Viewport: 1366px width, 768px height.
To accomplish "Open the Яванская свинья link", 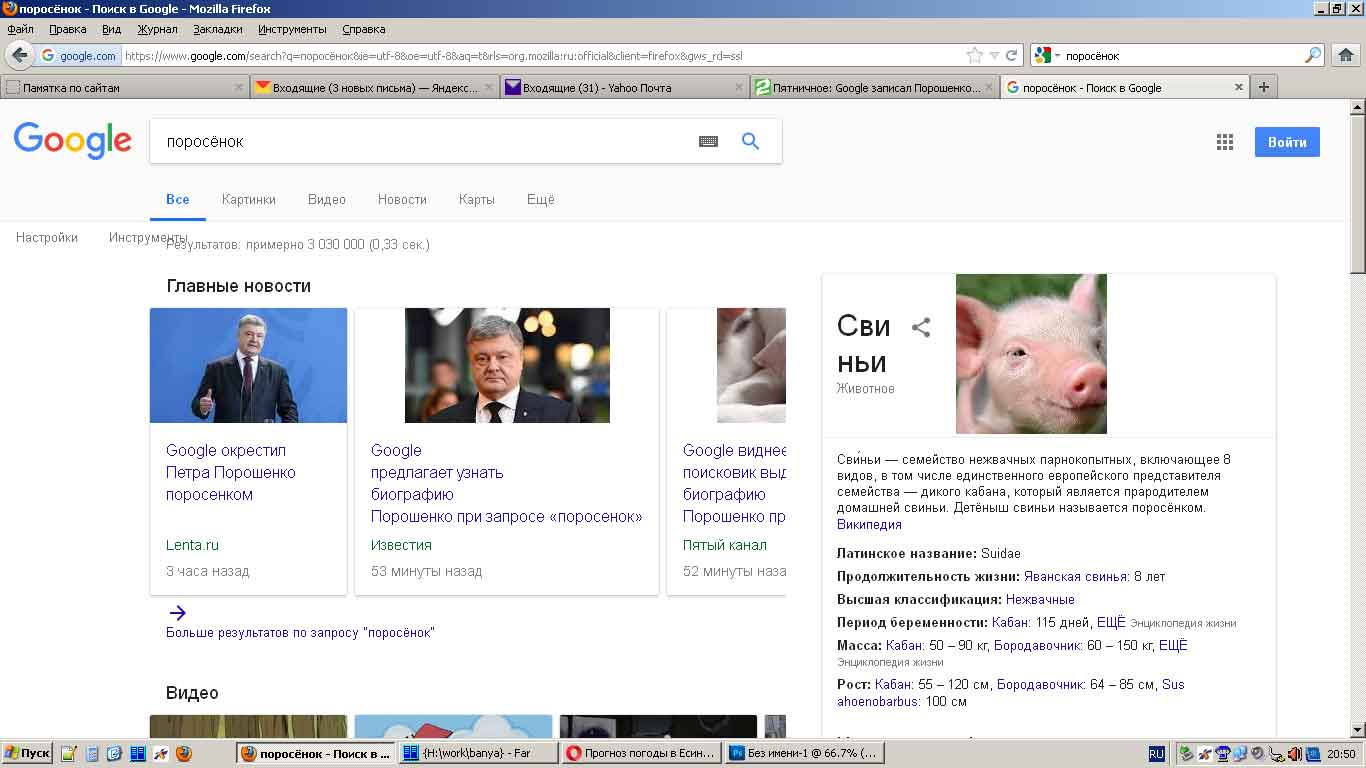I will [1076, 576].
